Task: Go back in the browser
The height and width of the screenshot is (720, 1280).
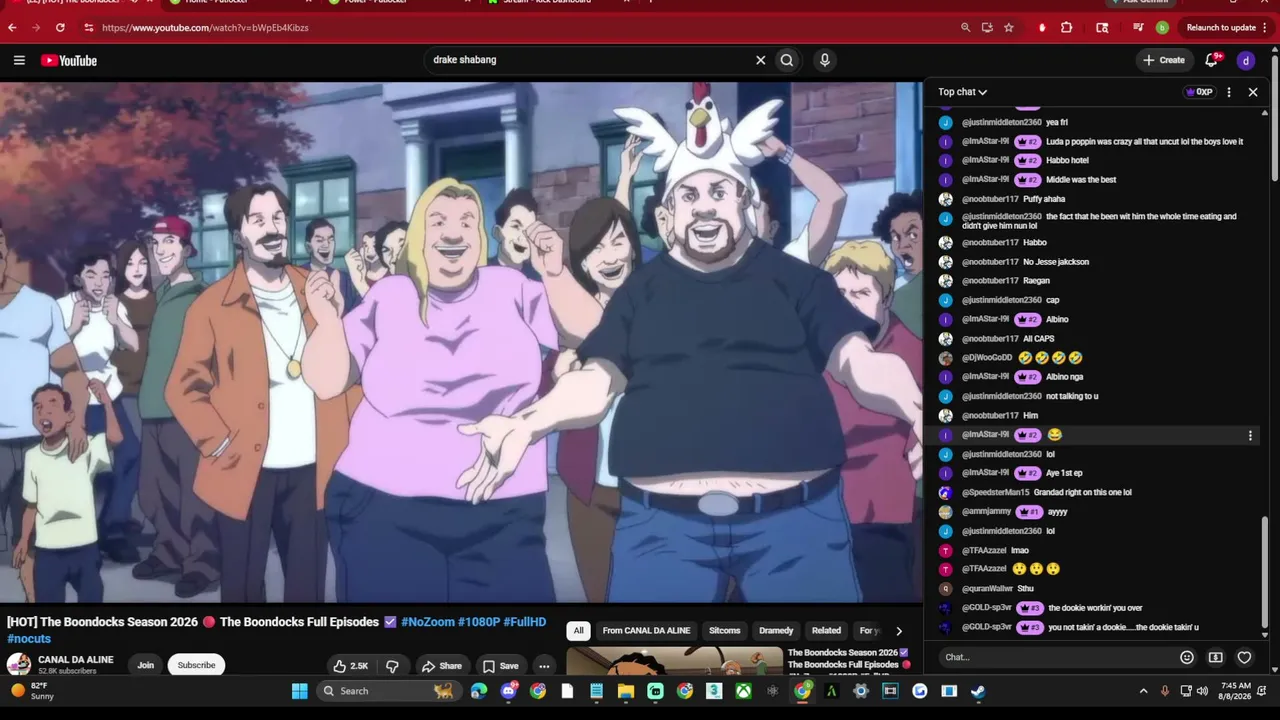Action: pos(12,28)
